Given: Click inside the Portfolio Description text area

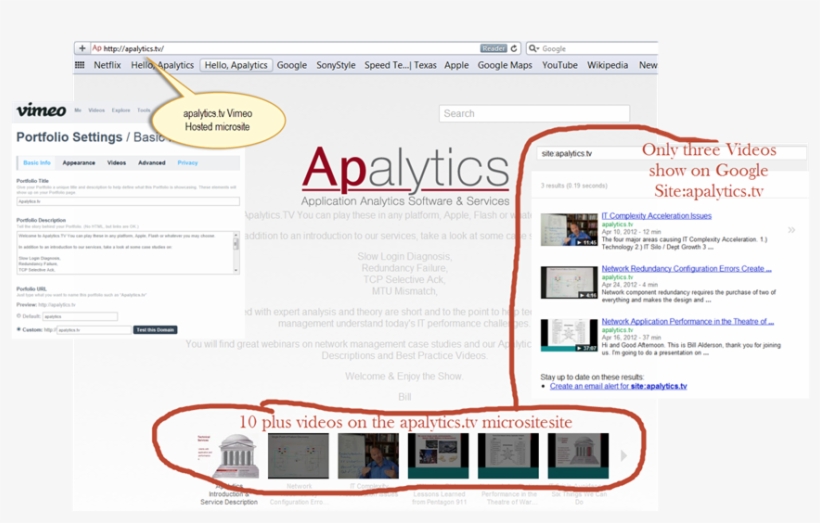Looking at the screenshot, I should click(124, 253).
